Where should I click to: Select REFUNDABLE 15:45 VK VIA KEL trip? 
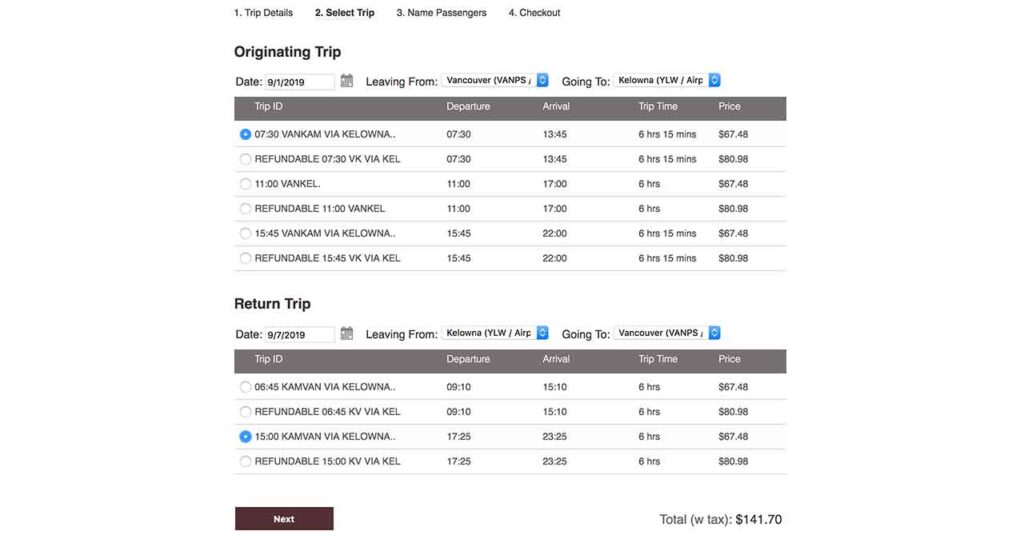pyautogui.click(x=246, y=258)
